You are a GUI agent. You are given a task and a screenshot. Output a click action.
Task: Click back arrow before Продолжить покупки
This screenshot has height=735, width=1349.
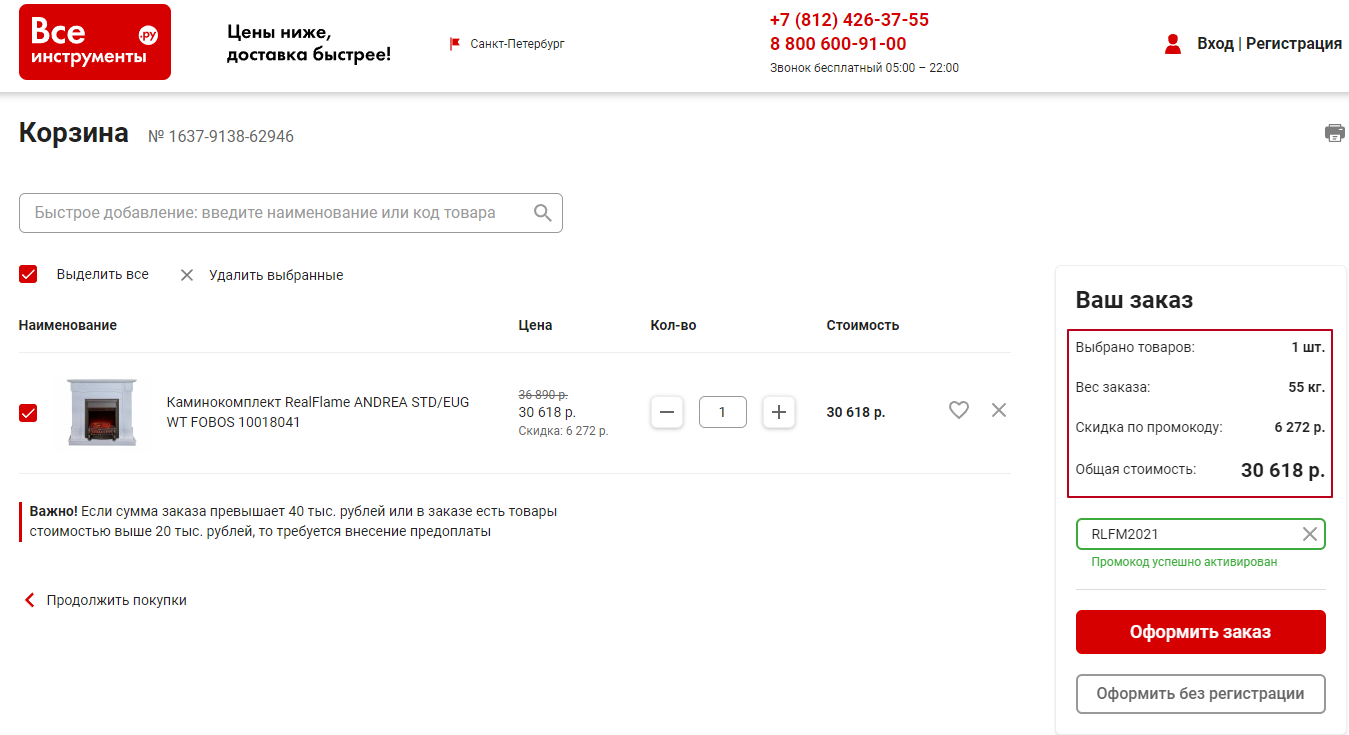[29, 600]
